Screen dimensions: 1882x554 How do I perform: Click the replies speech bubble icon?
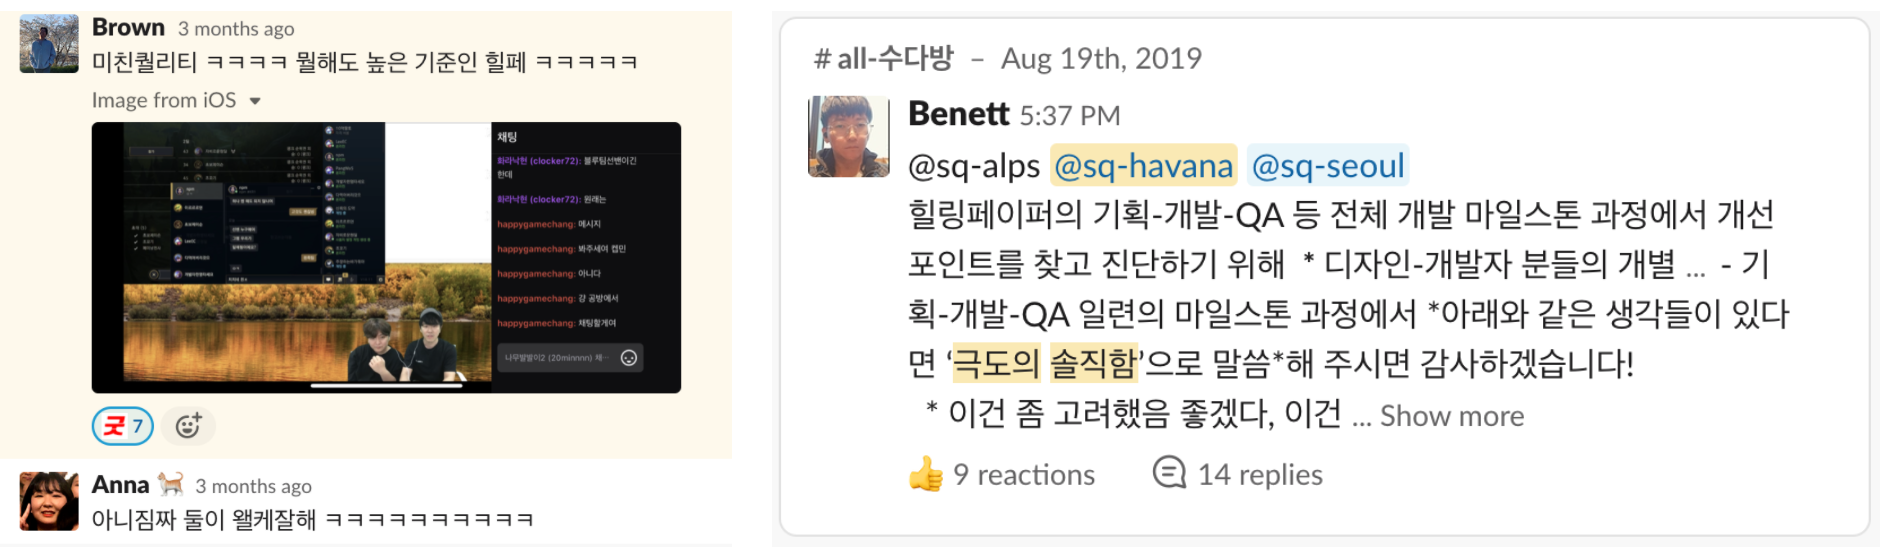pyautogui.click(x=1168, y=472)
